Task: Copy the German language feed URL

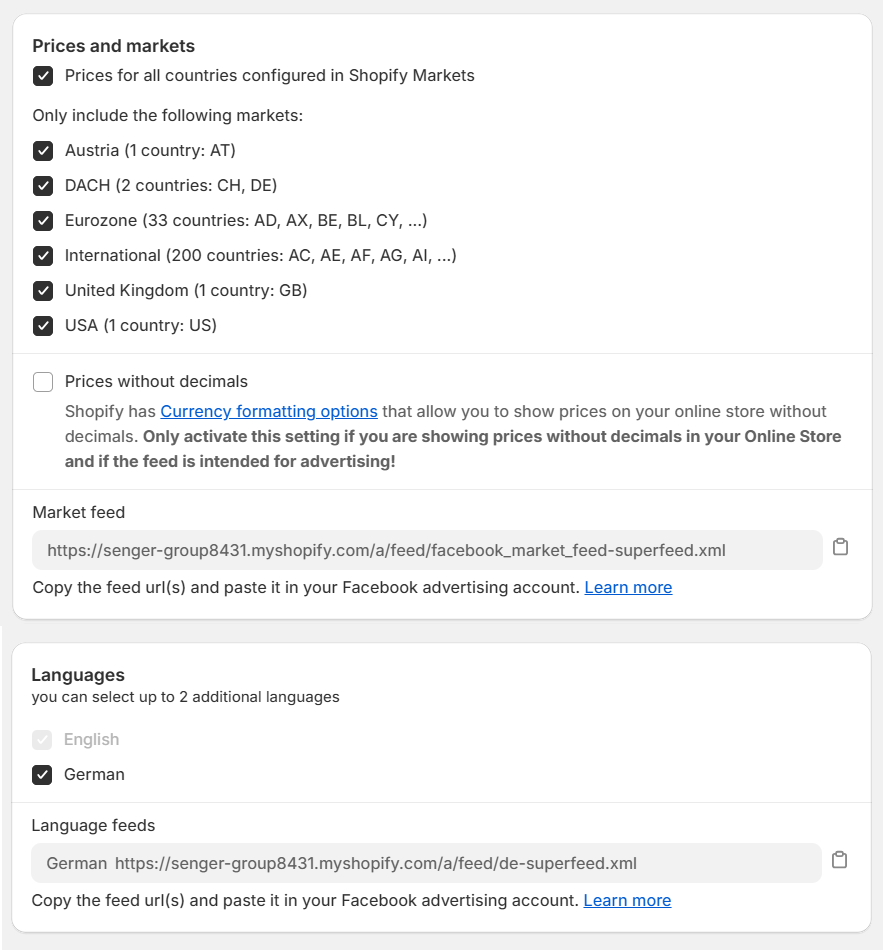Action: (839, 860)
